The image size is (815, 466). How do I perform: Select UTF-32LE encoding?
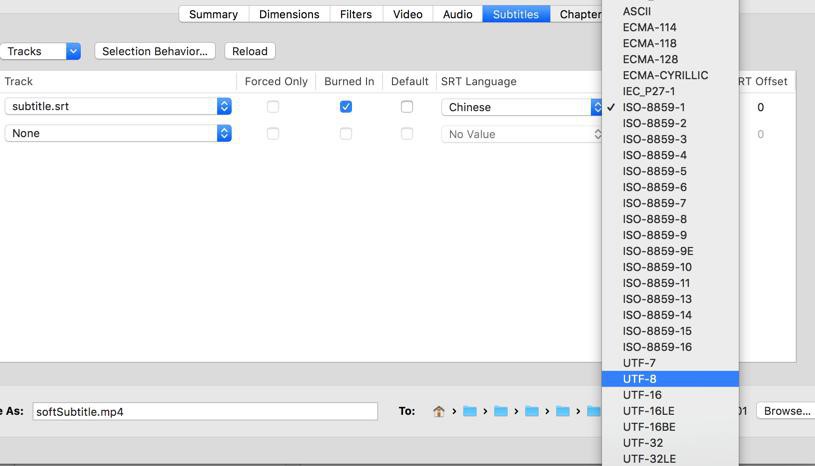coord(670,459)
